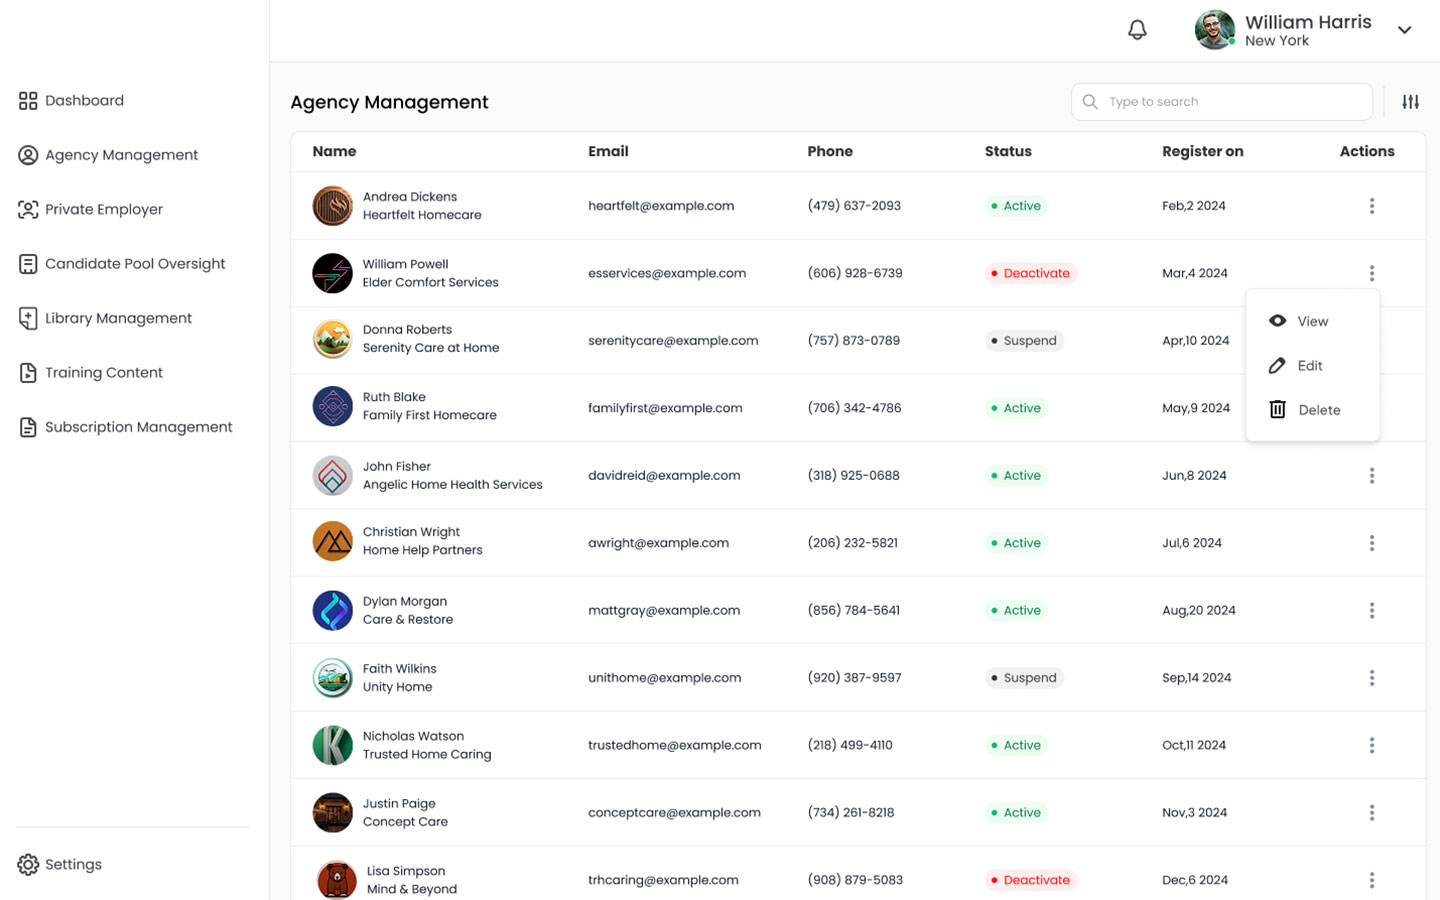Click the Private Employer sidebar icon
1440x900 pixels.
pyautogui.click(x=28, y=209)
